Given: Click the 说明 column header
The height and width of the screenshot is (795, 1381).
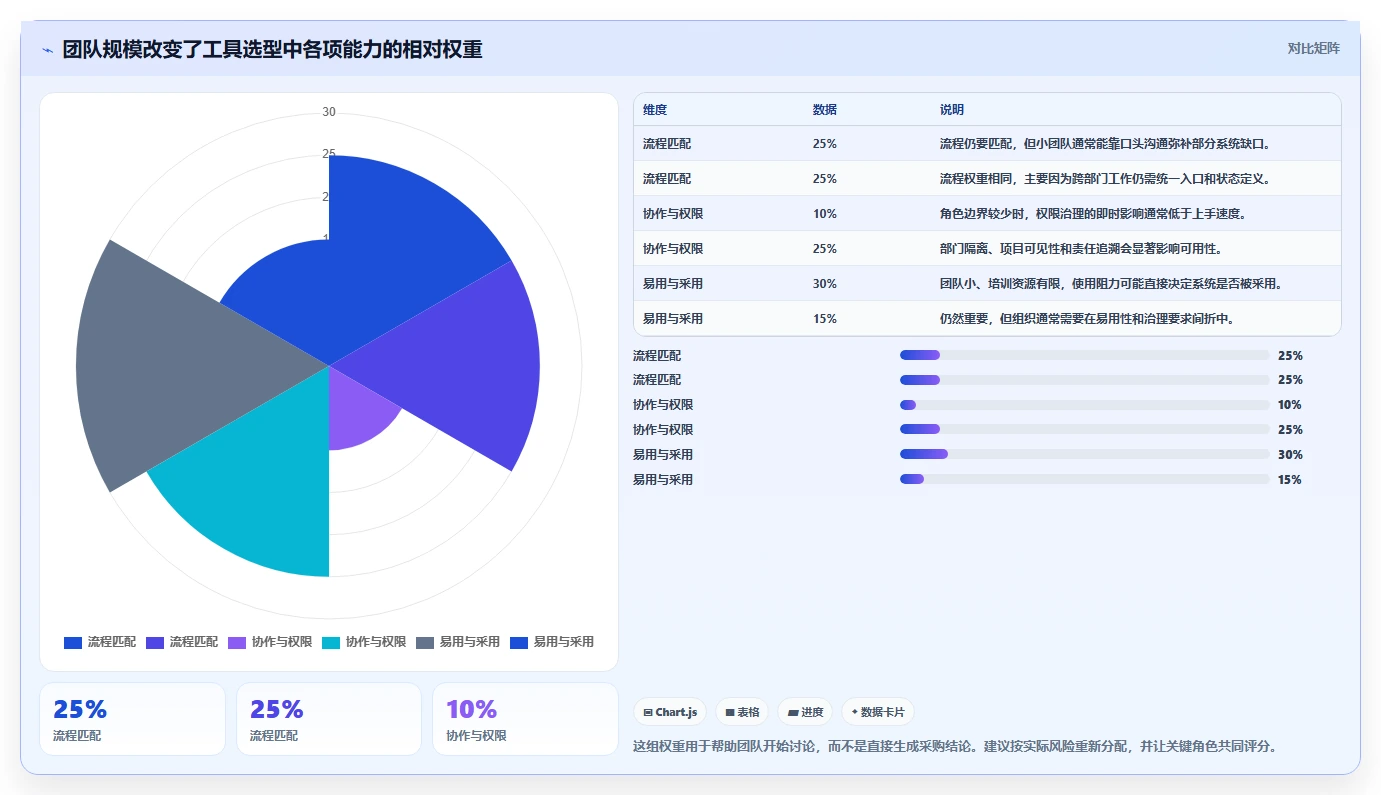Looking at the screenshot, I should (x=952, y=110).
